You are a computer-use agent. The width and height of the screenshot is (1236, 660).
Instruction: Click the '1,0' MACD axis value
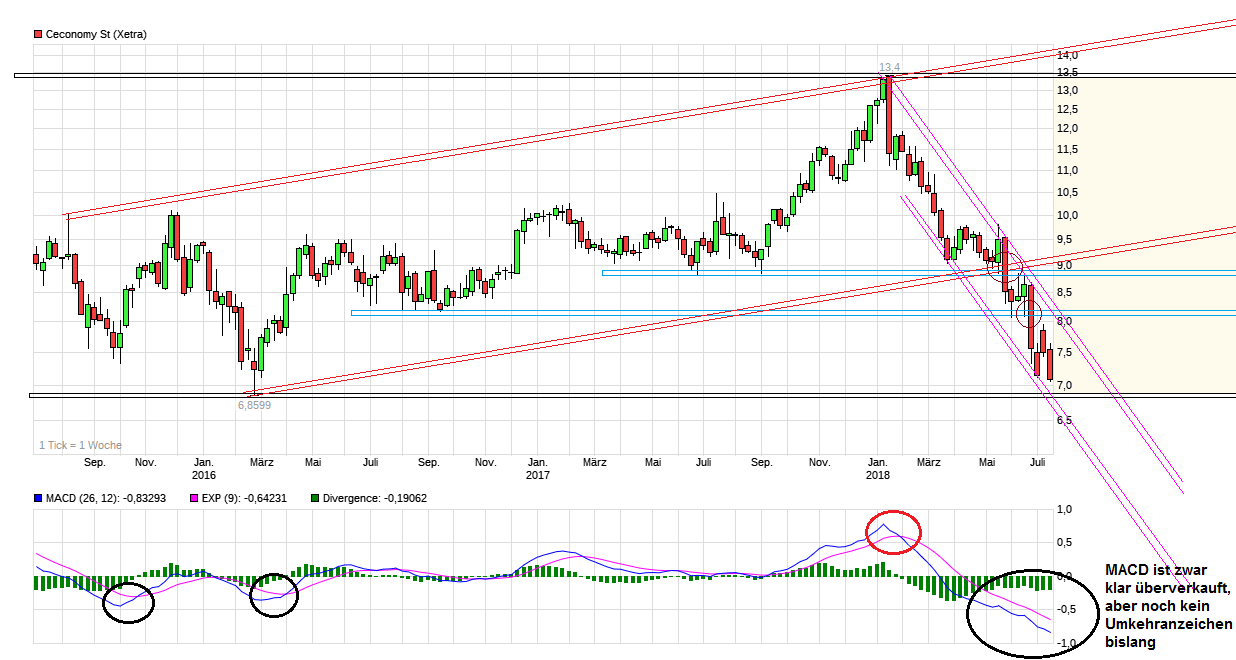tap(1066, 510)
